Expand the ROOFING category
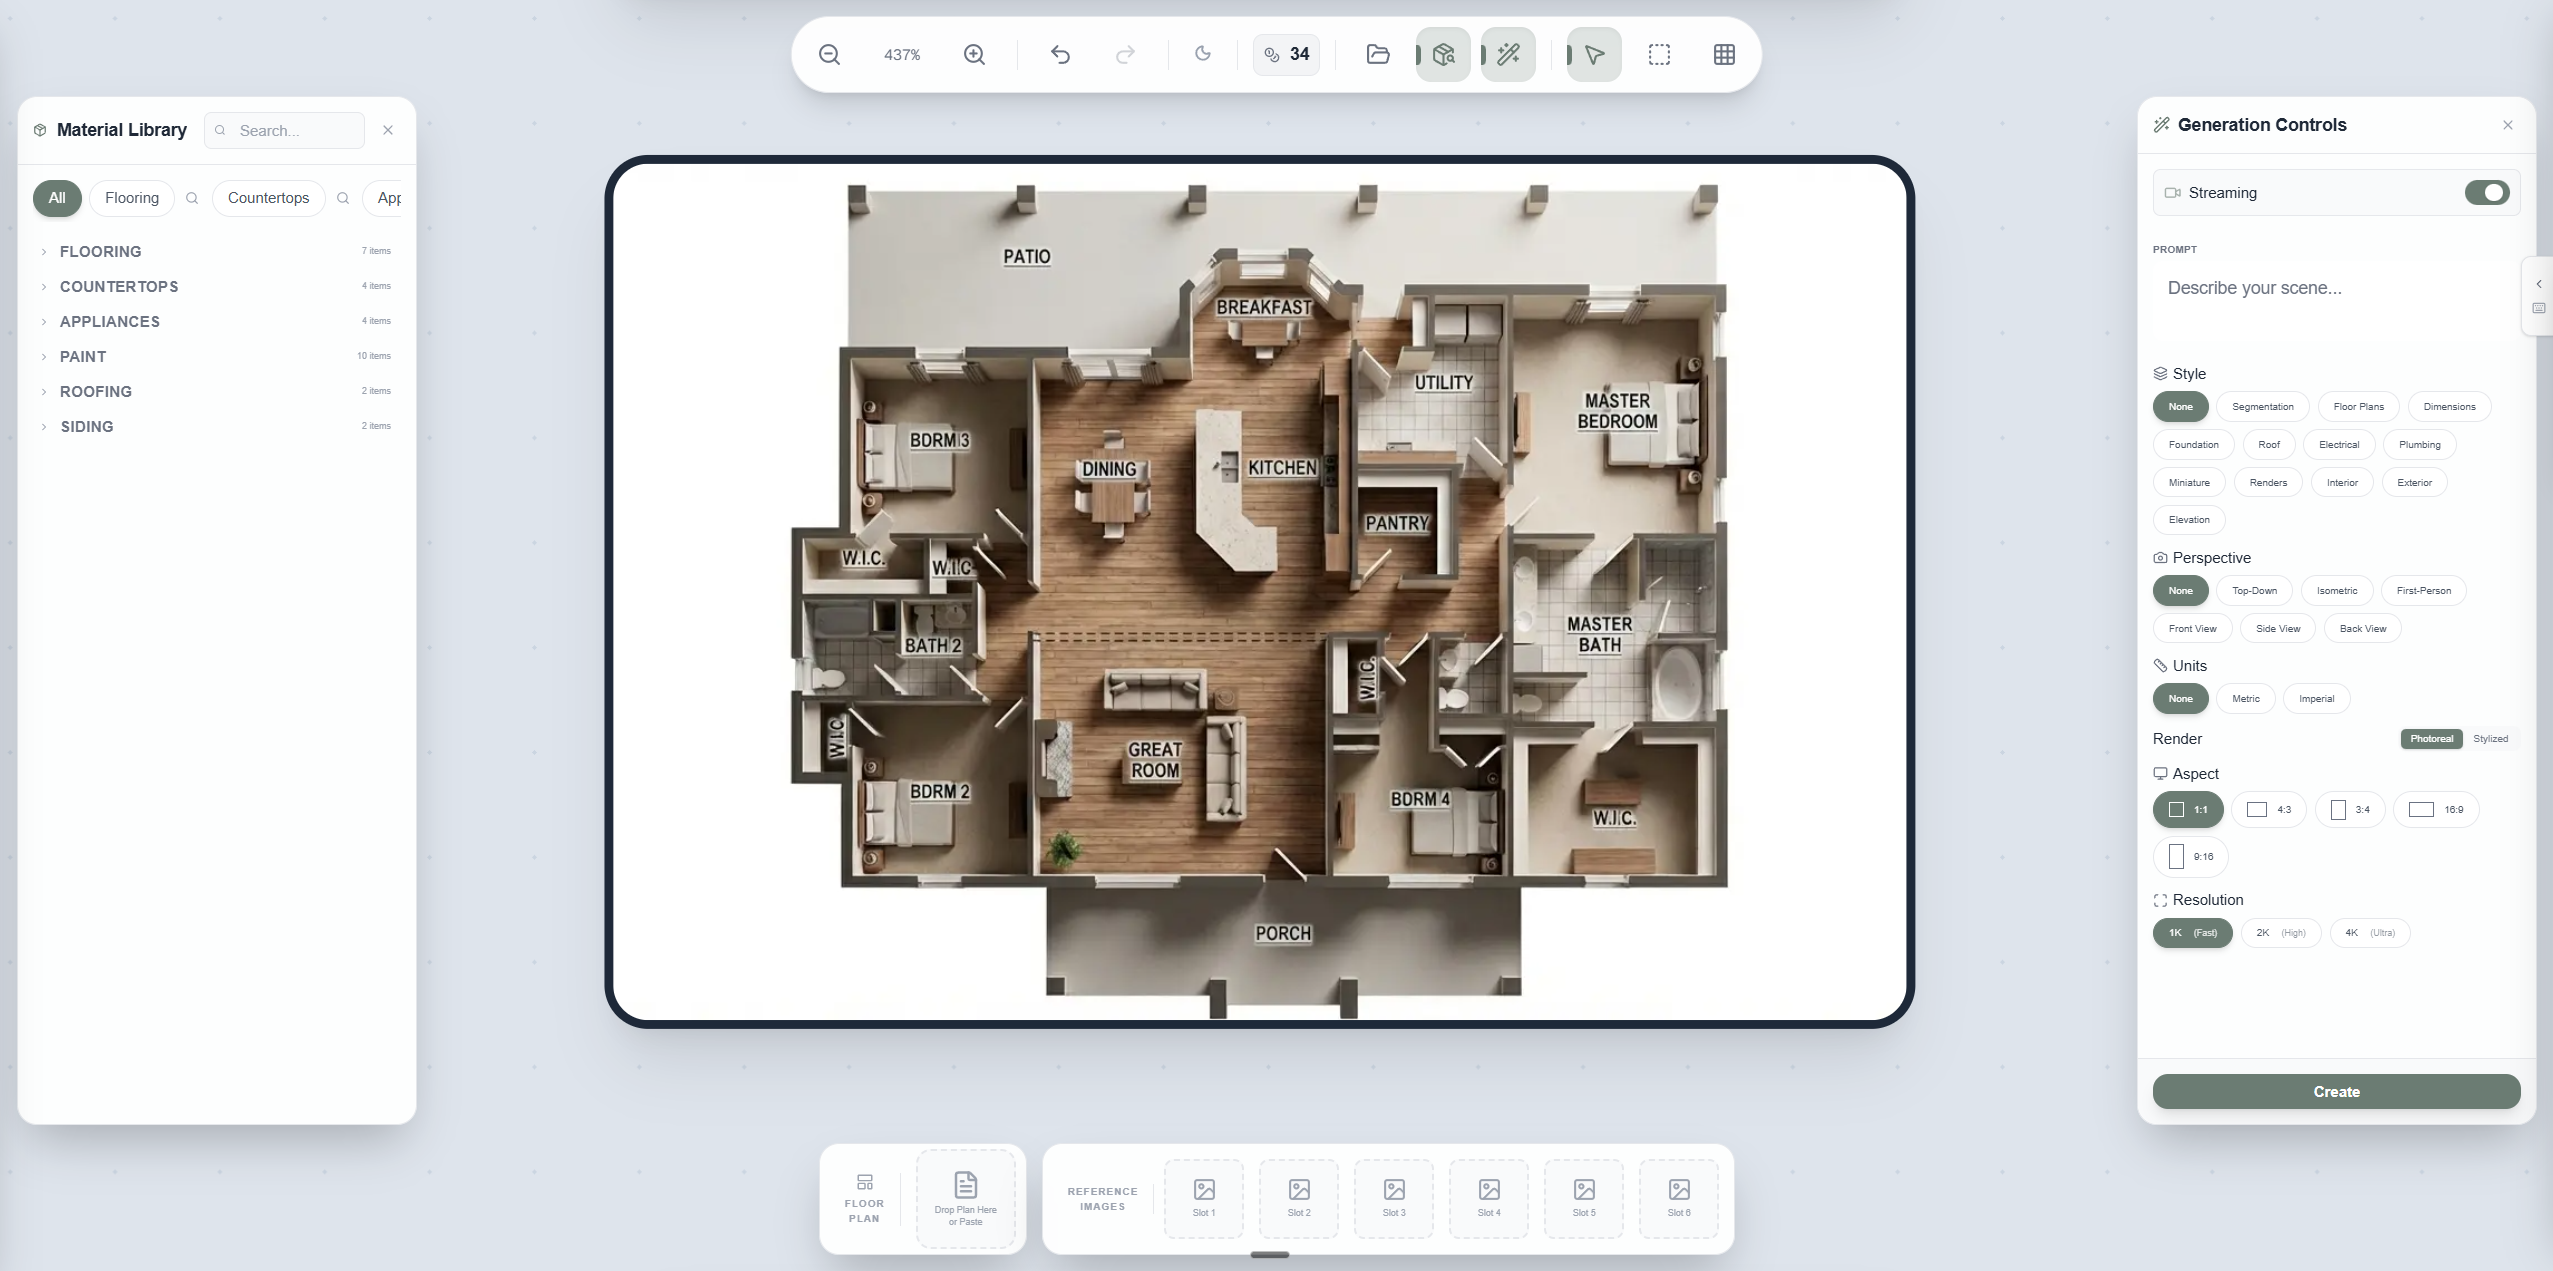The height and width of the screenshot is (1271, 2553). tap(96, 392)
